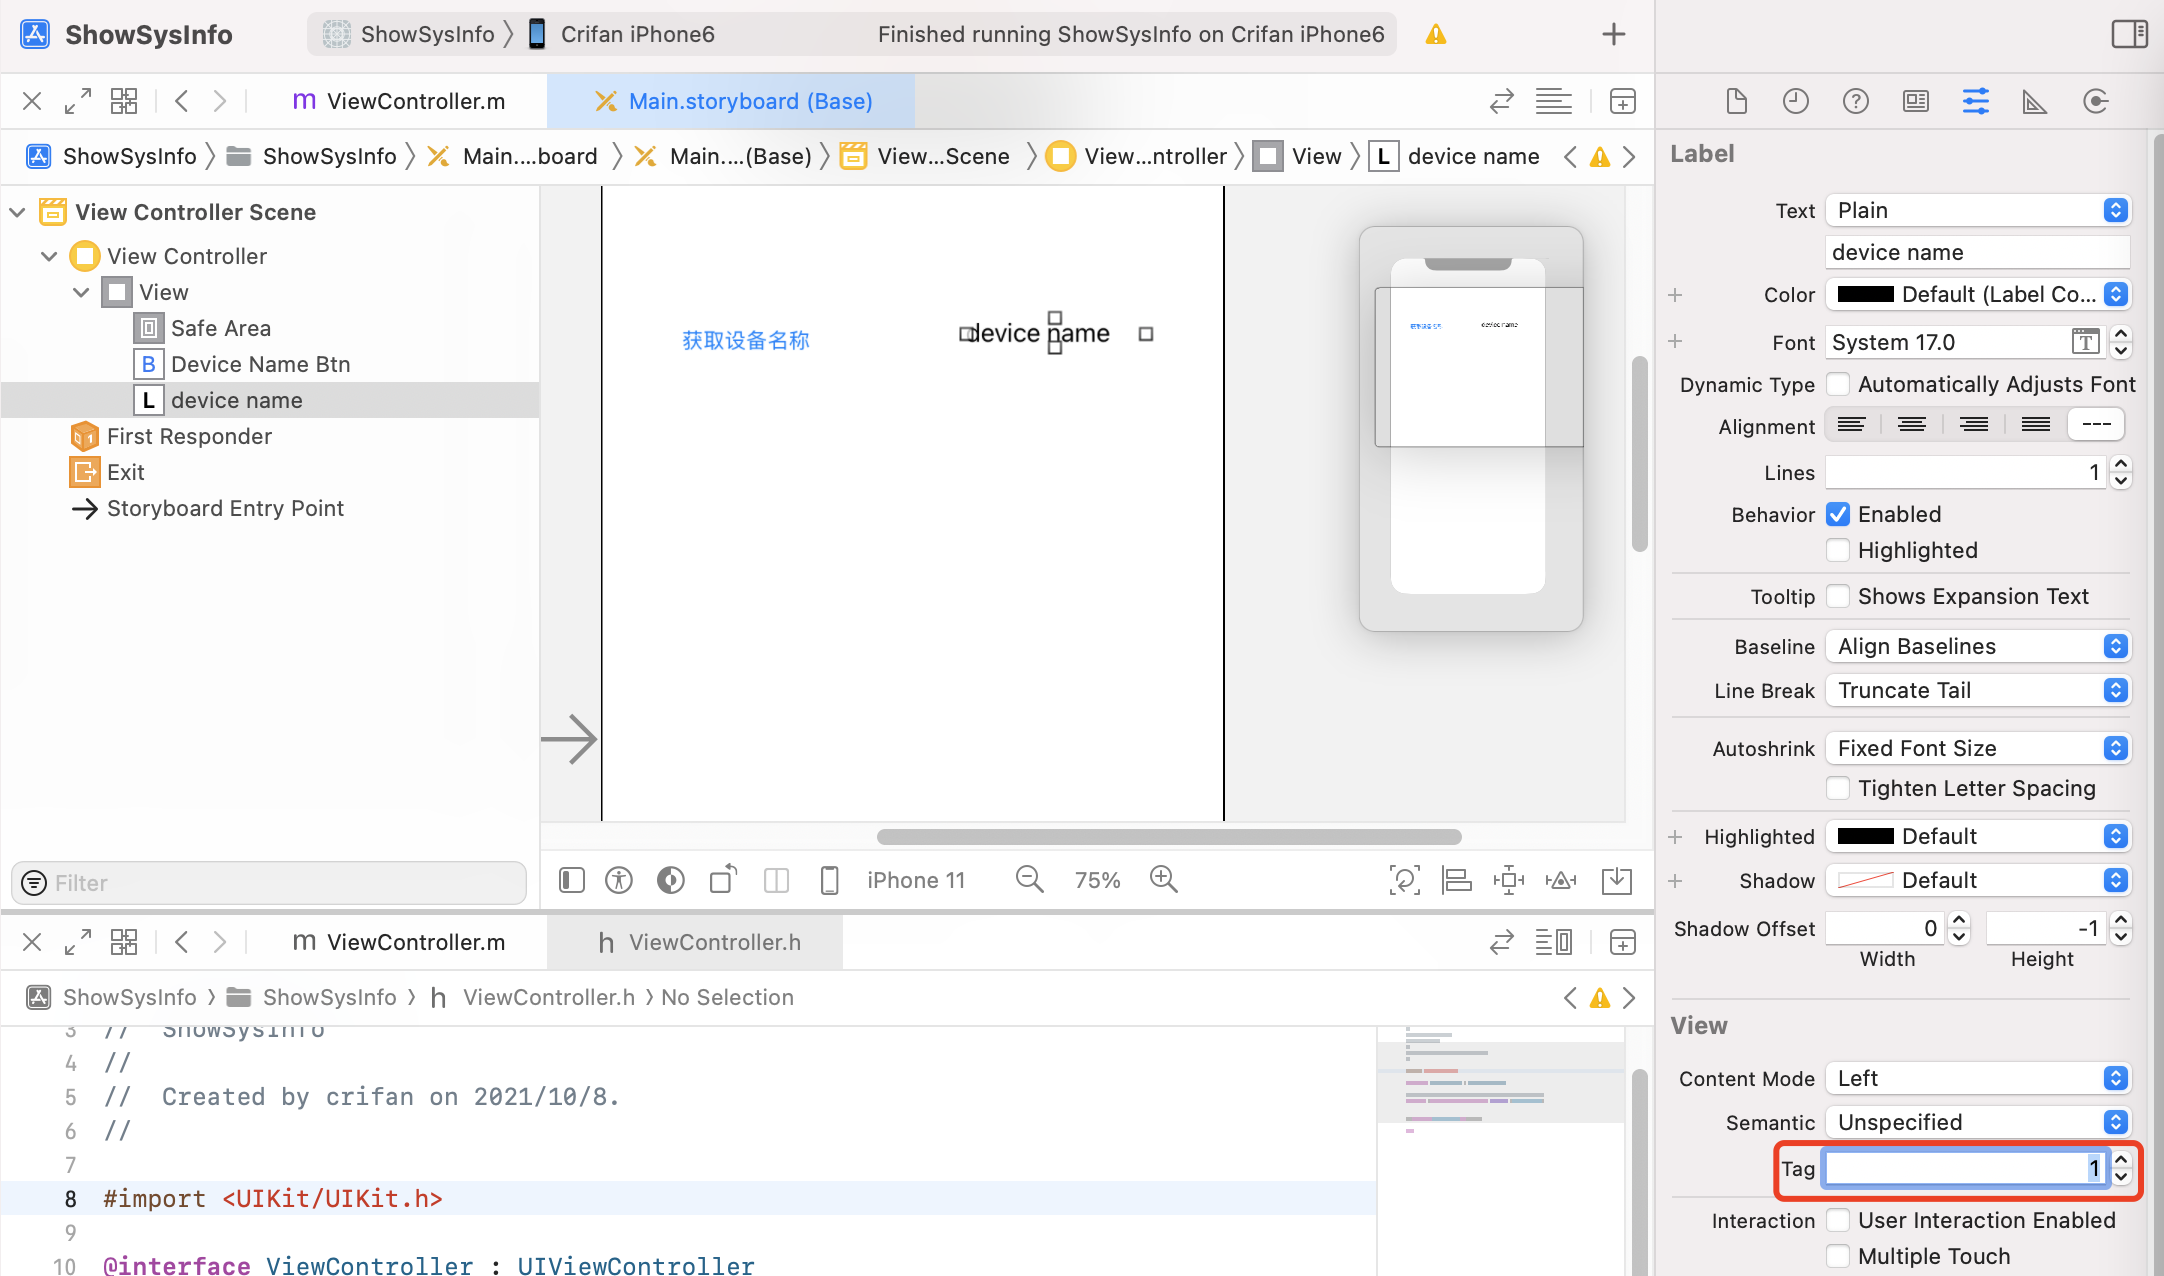
Task: Open the Identity inspector icon
Action: pos(1915,101)
